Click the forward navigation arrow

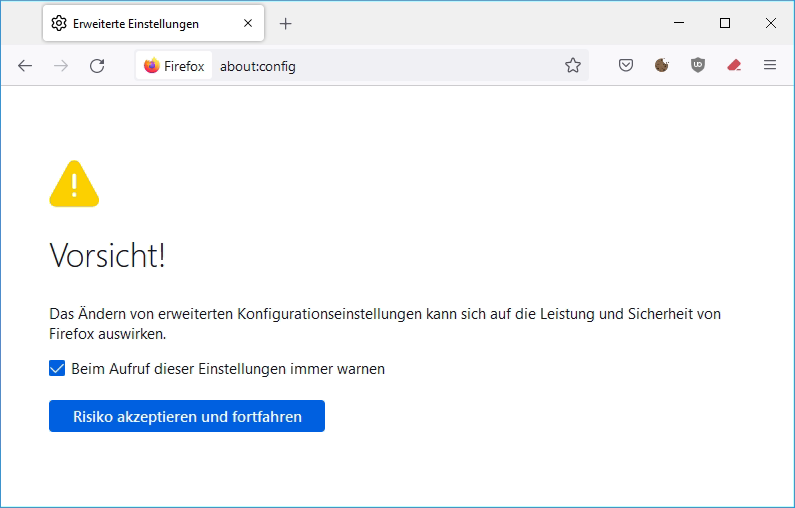point(61,66)
